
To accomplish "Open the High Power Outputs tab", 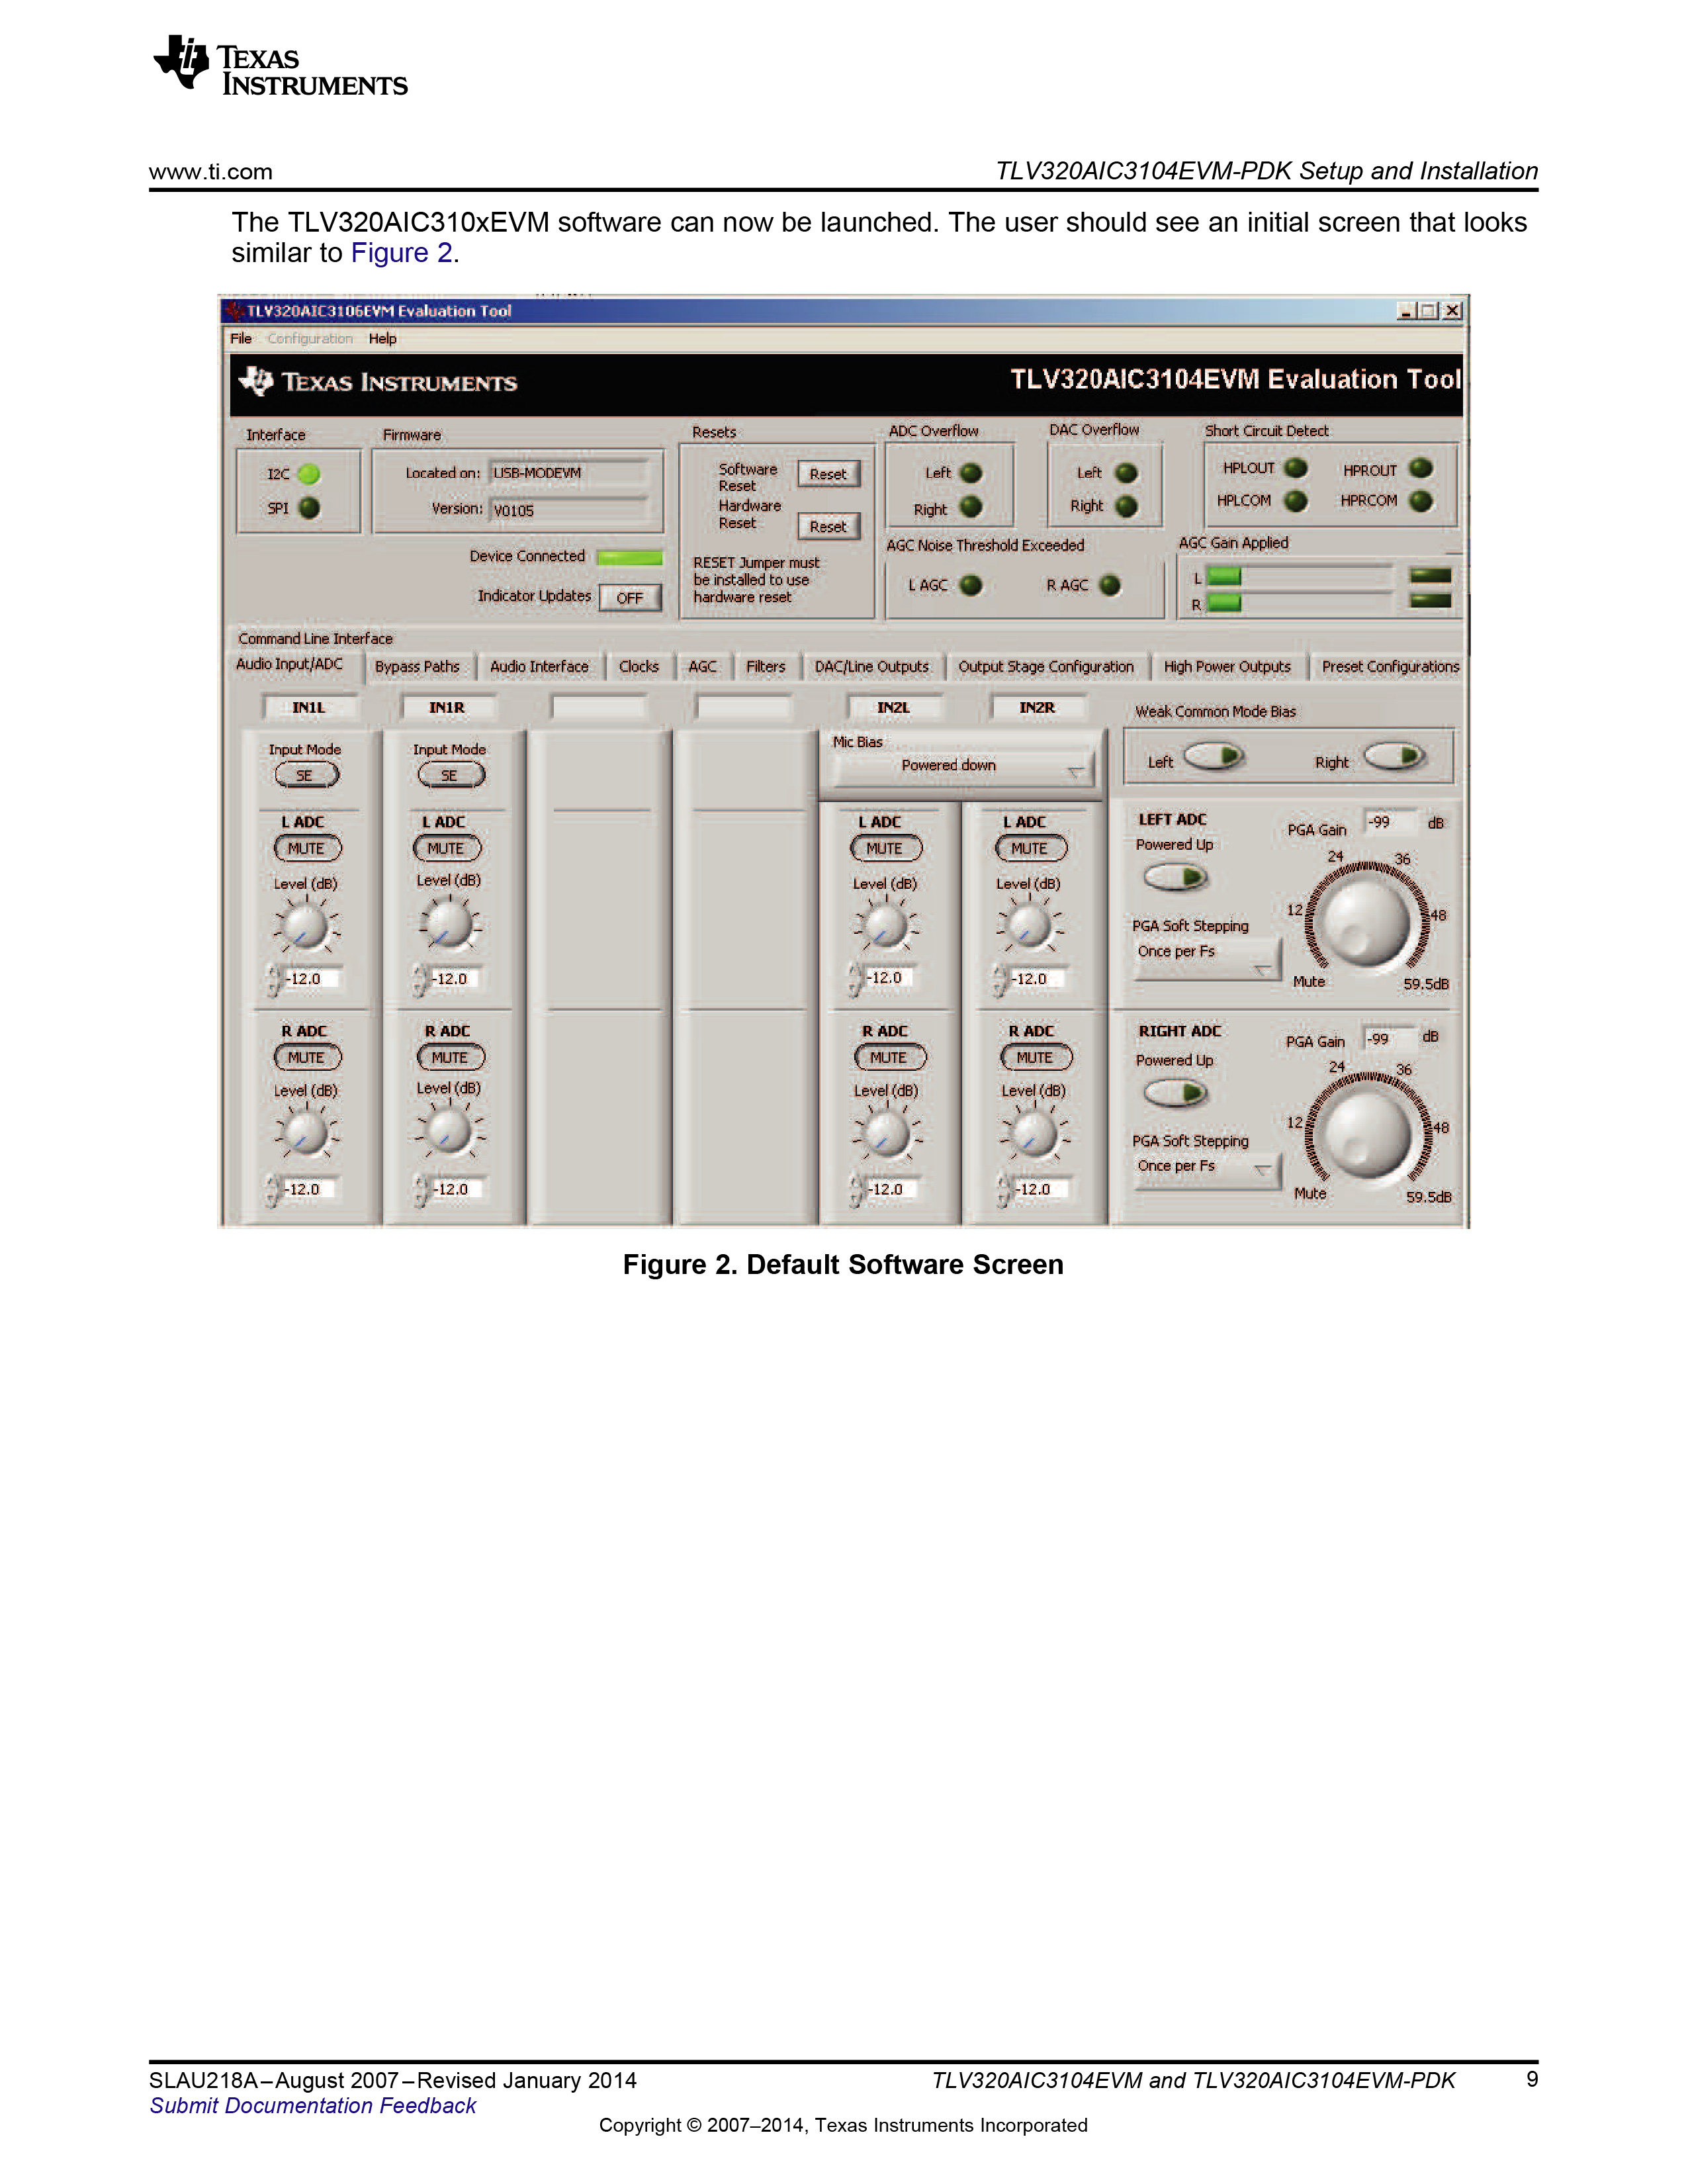I will tap(1227, 667).
